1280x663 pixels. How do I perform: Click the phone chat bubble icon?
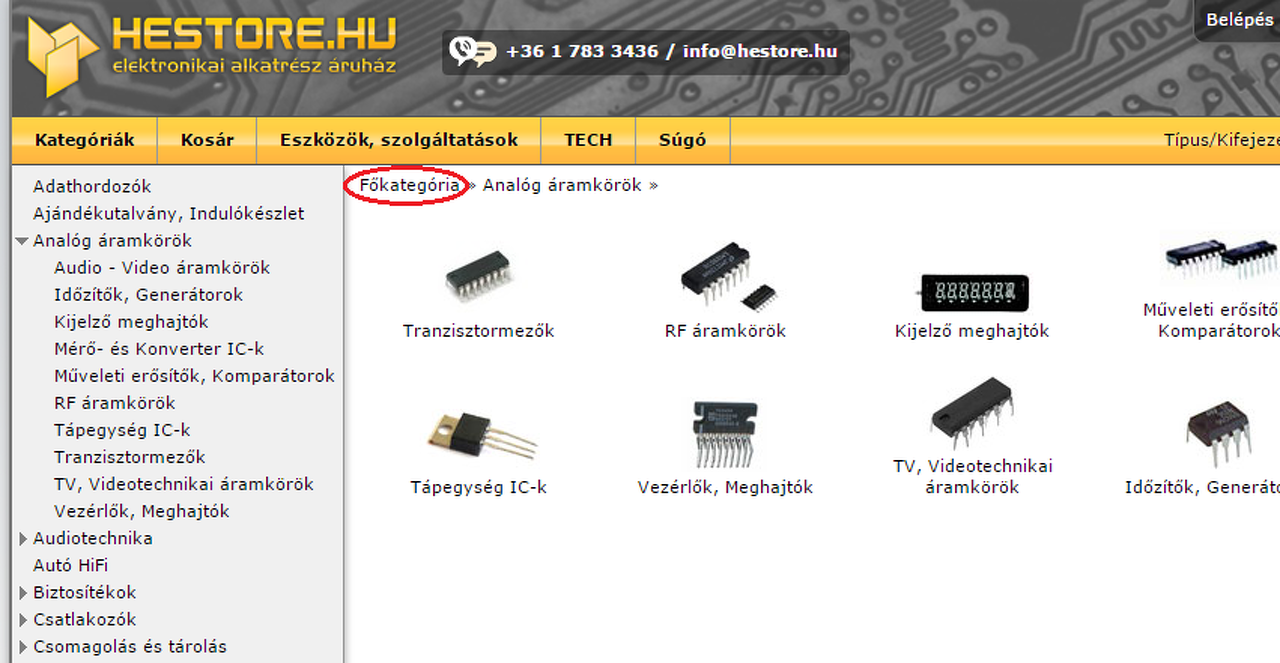pyautogui.click(x=472, y=51)
